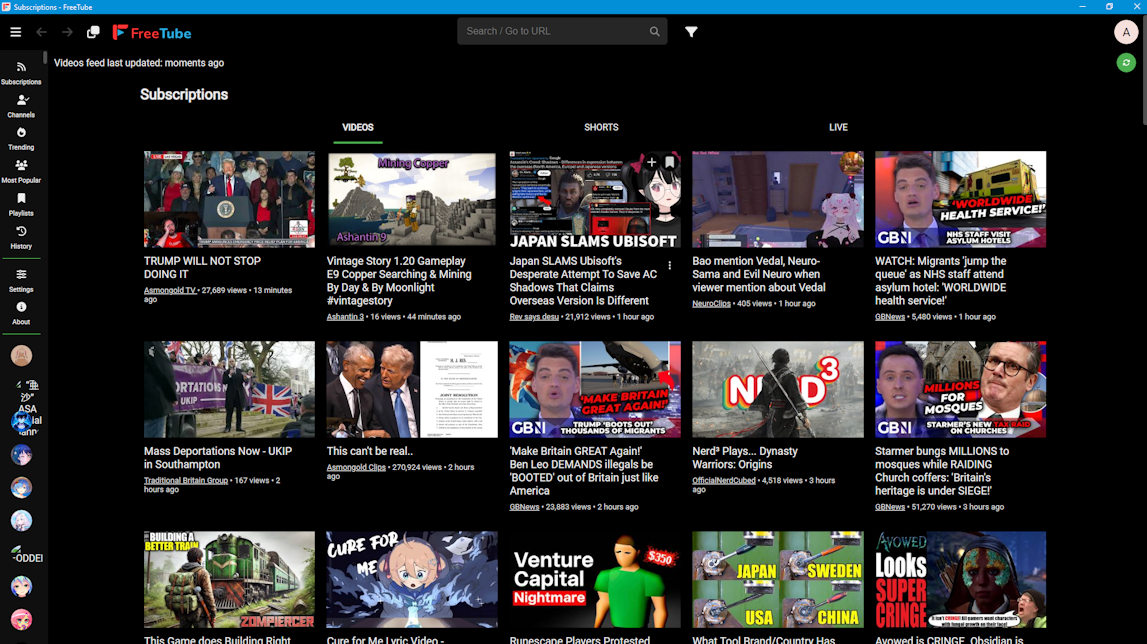Open the three-dot options for Japan SLAMS Ubisoft video
Screen dimensions: 1147x644
pos(669,265)
